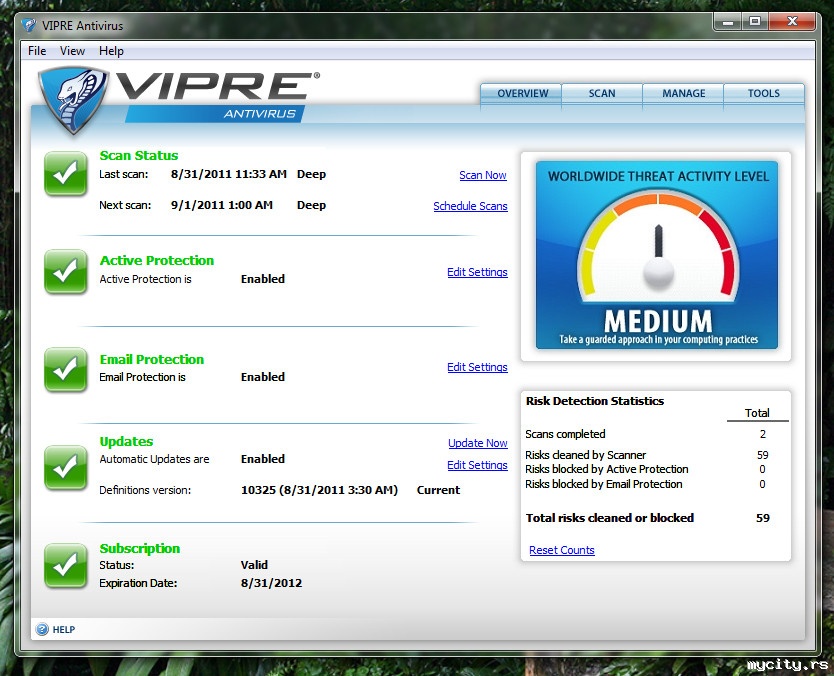The image size is (834, 676).
Task: Click expiration date 8/31/2012
Action: 271,583
